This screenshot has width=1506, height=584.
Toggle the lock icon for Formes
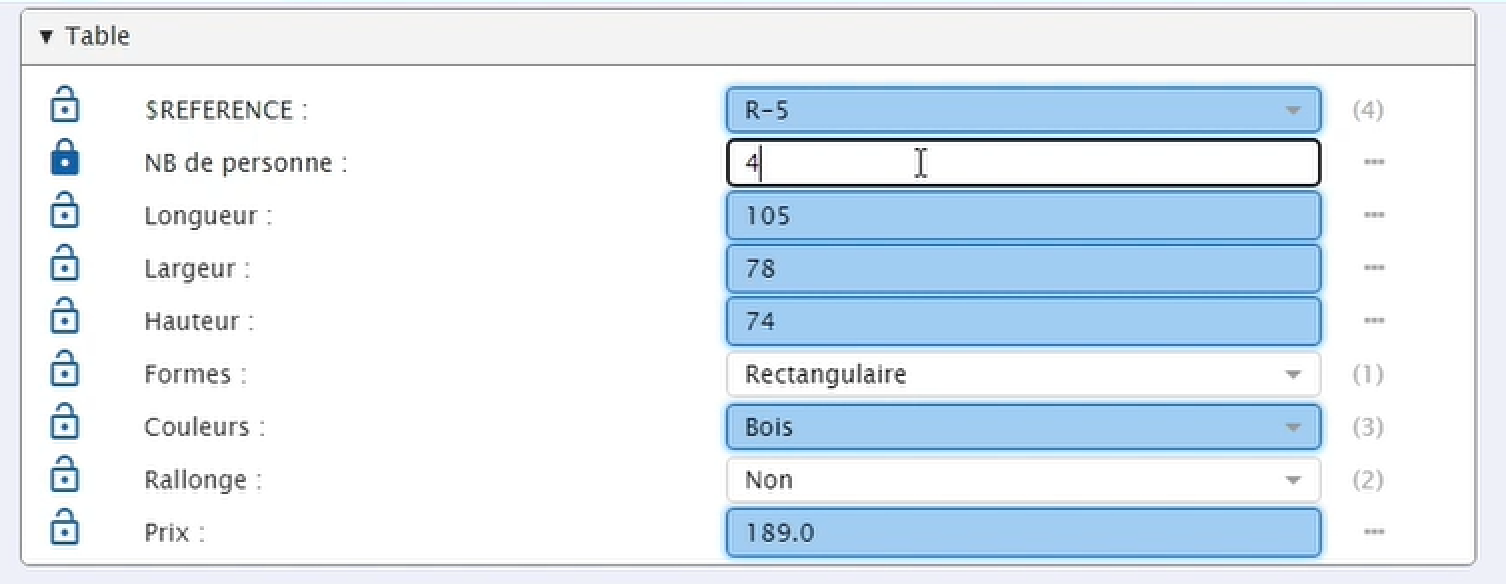click(65, 370)
